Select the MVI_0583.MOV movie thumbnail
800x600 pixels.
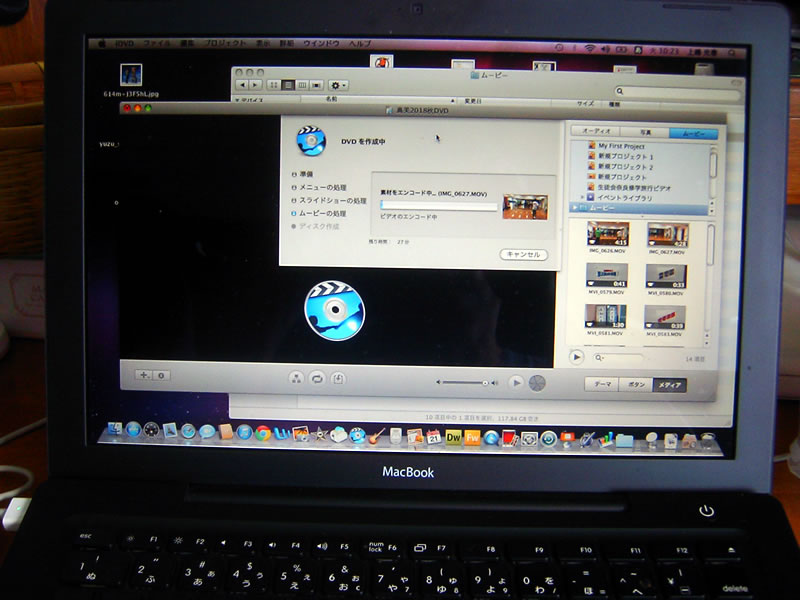click(x=665, y=317)
